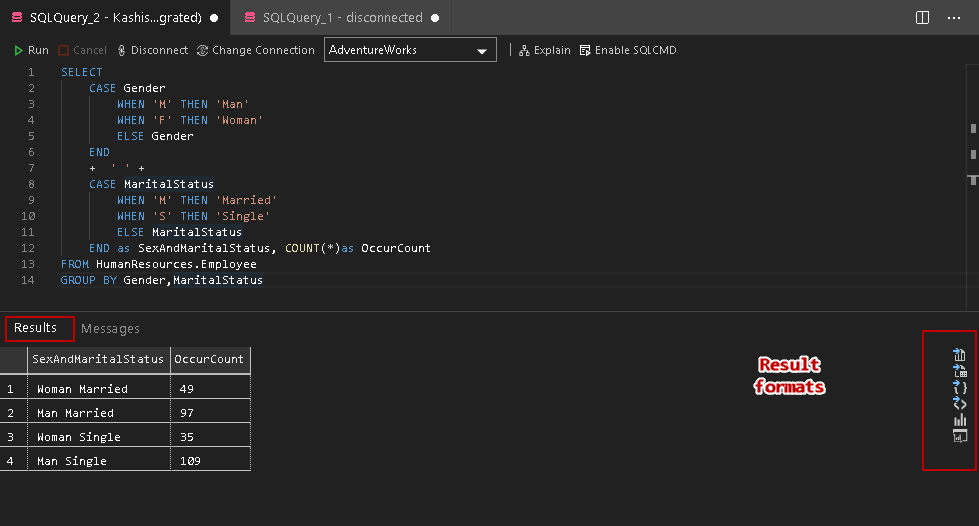Click Change Connection in toolbar

256,50
